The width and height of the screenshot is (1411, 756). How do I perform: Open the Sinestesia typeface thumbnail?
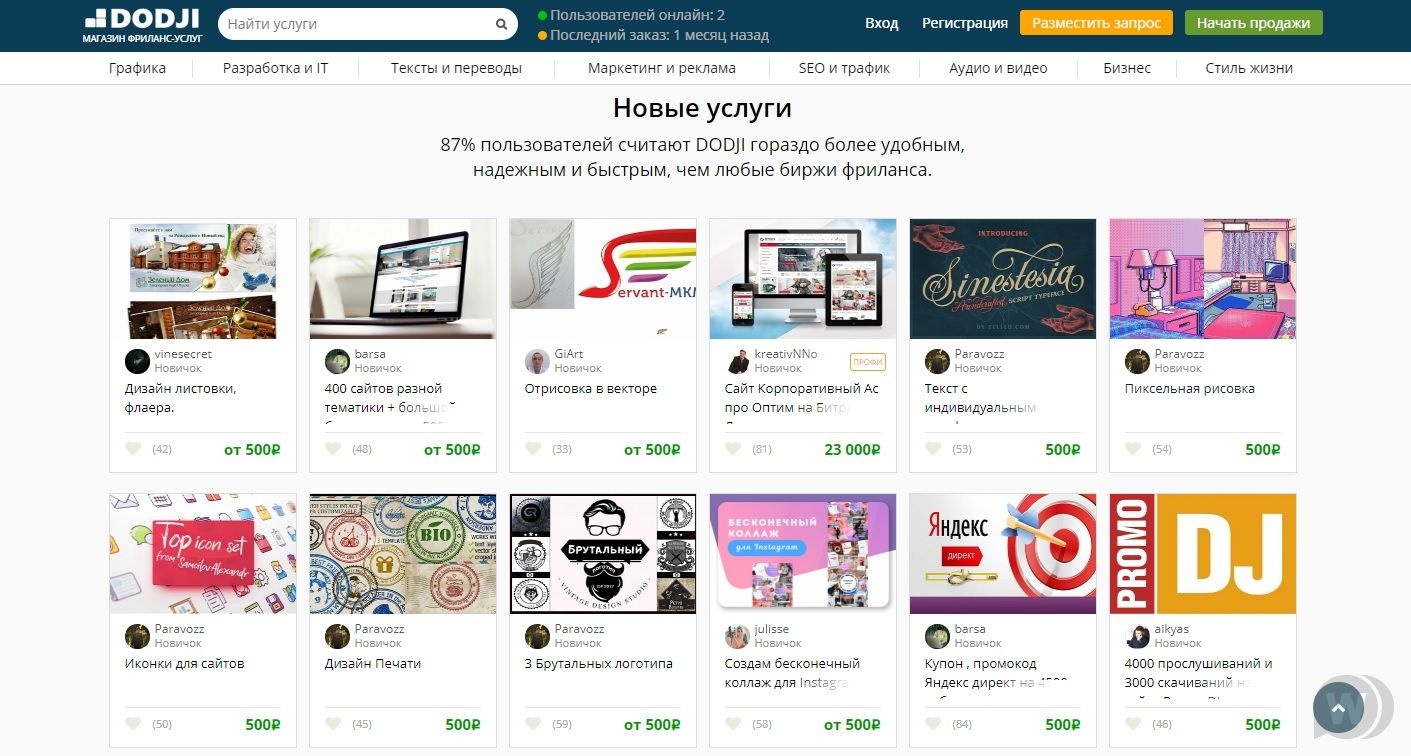point(1003,279)
